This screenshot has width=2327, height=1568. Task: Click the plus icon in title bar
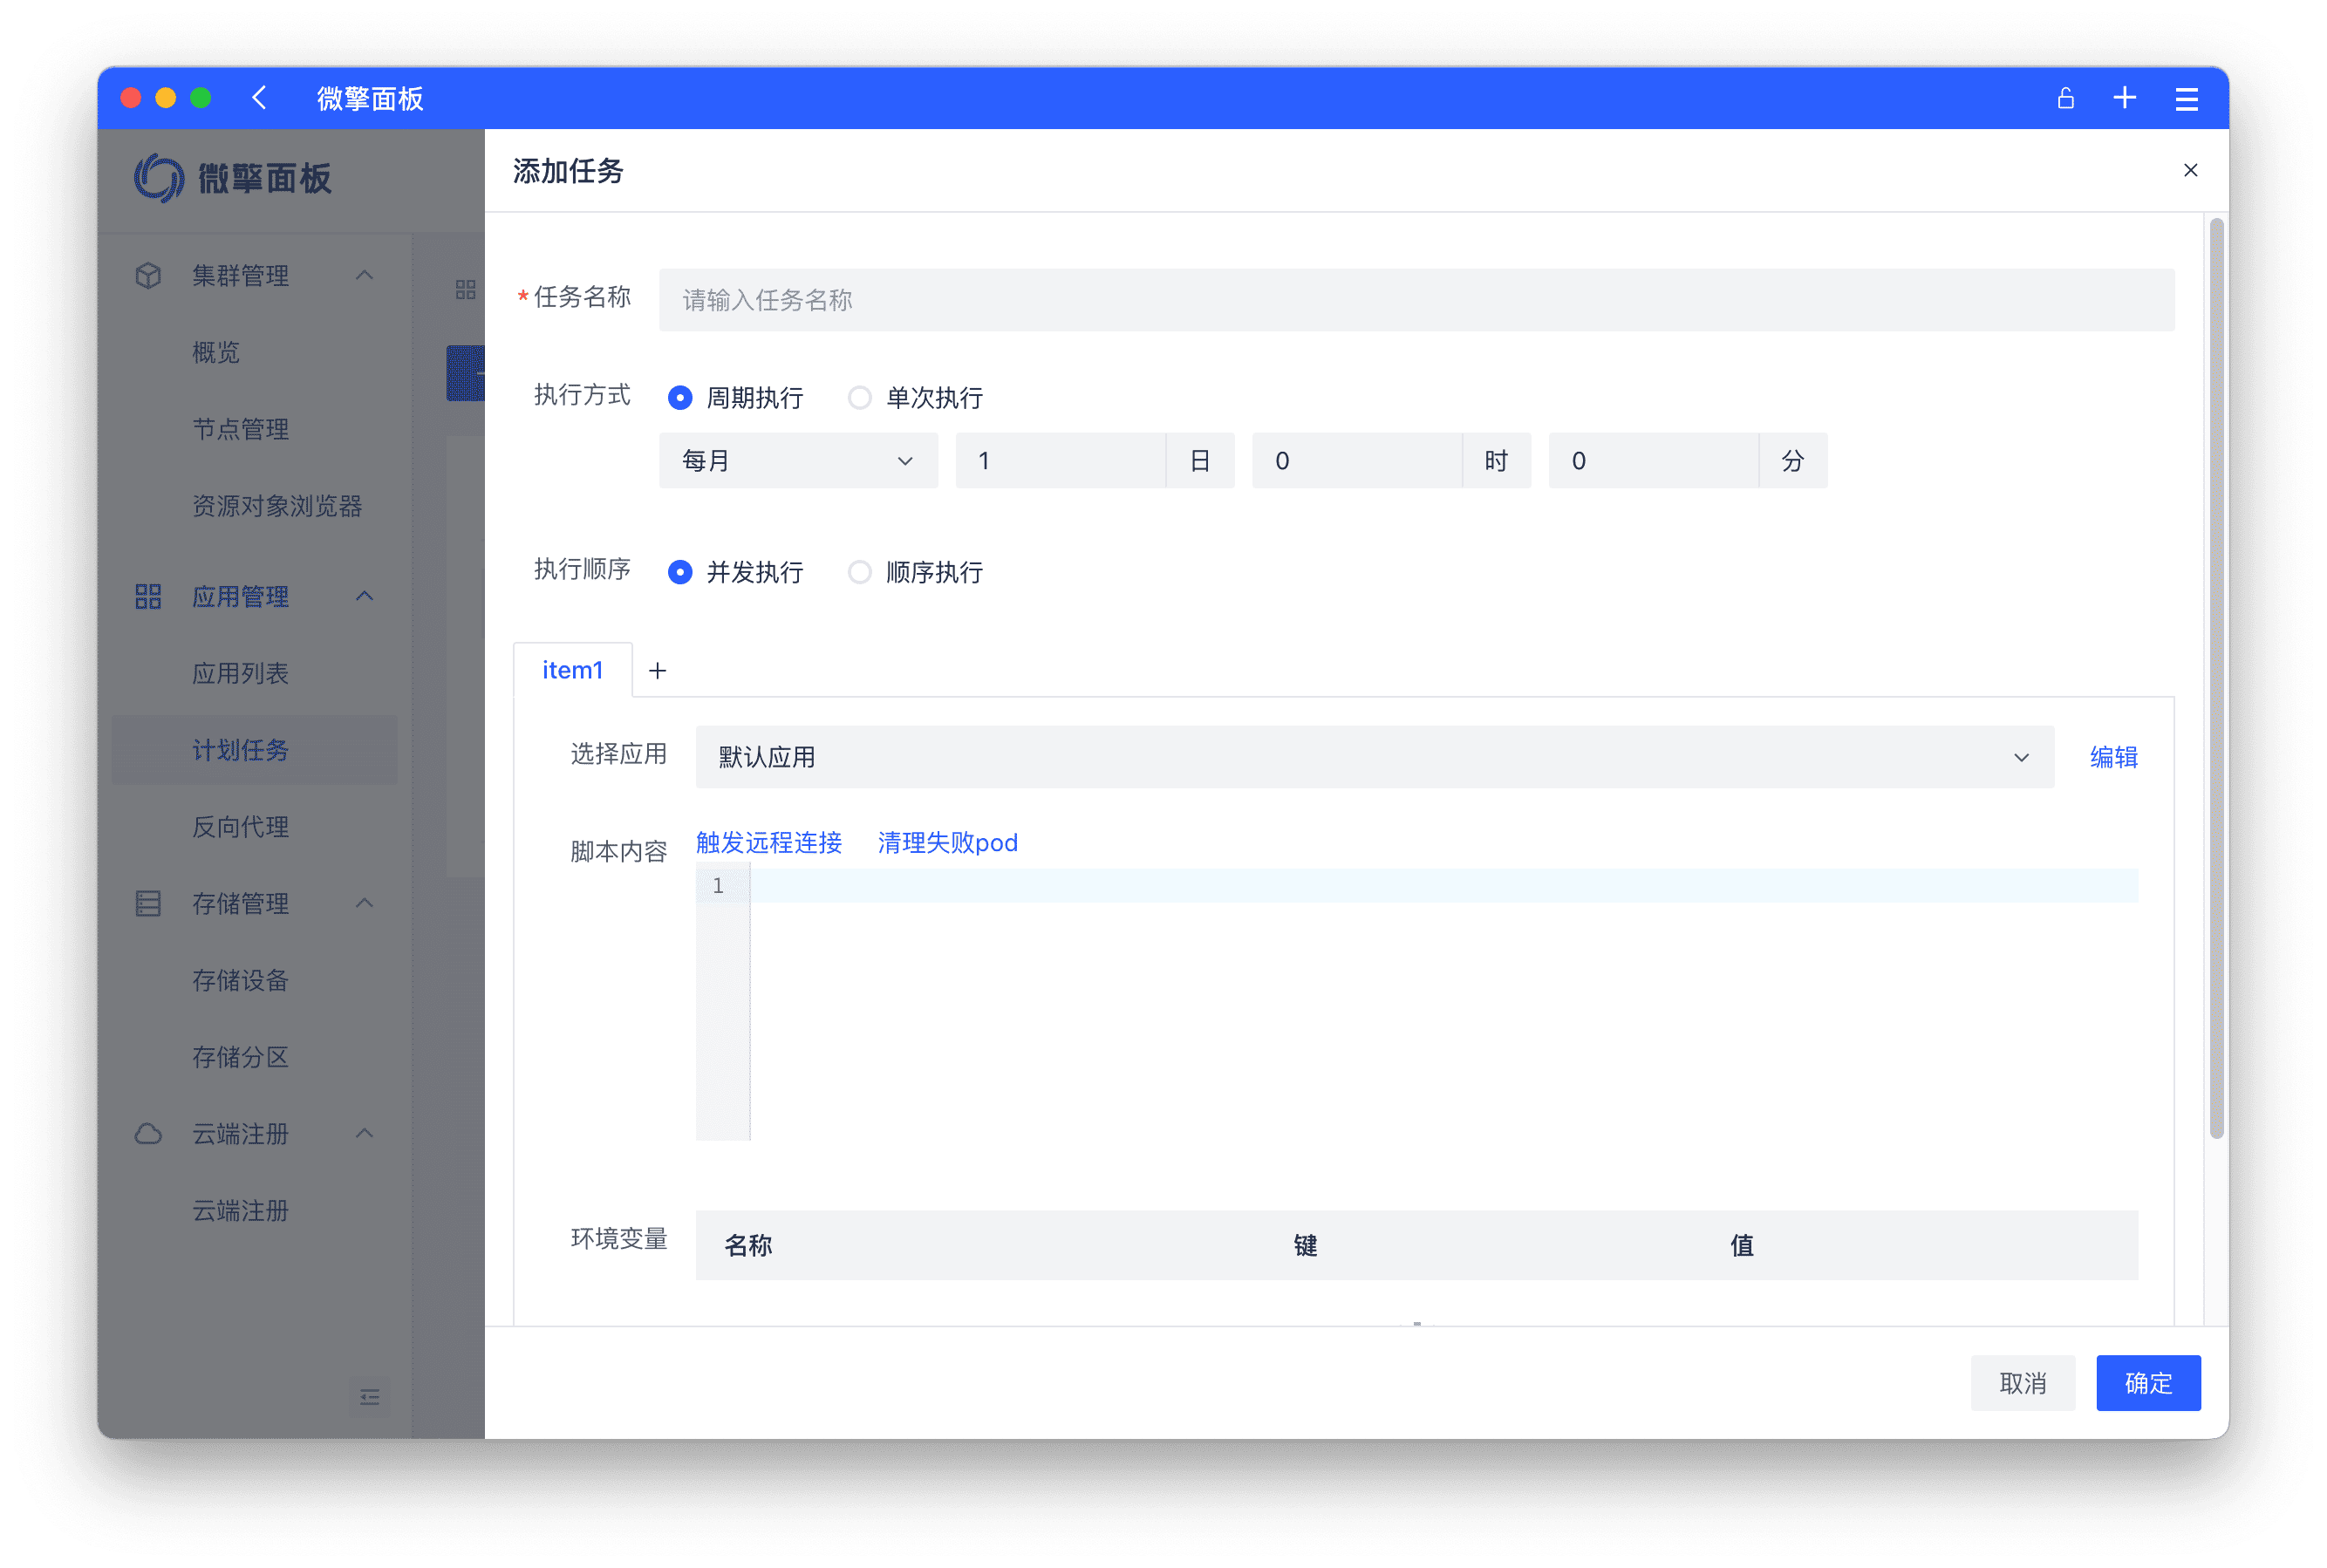[x=2124, y=98]
